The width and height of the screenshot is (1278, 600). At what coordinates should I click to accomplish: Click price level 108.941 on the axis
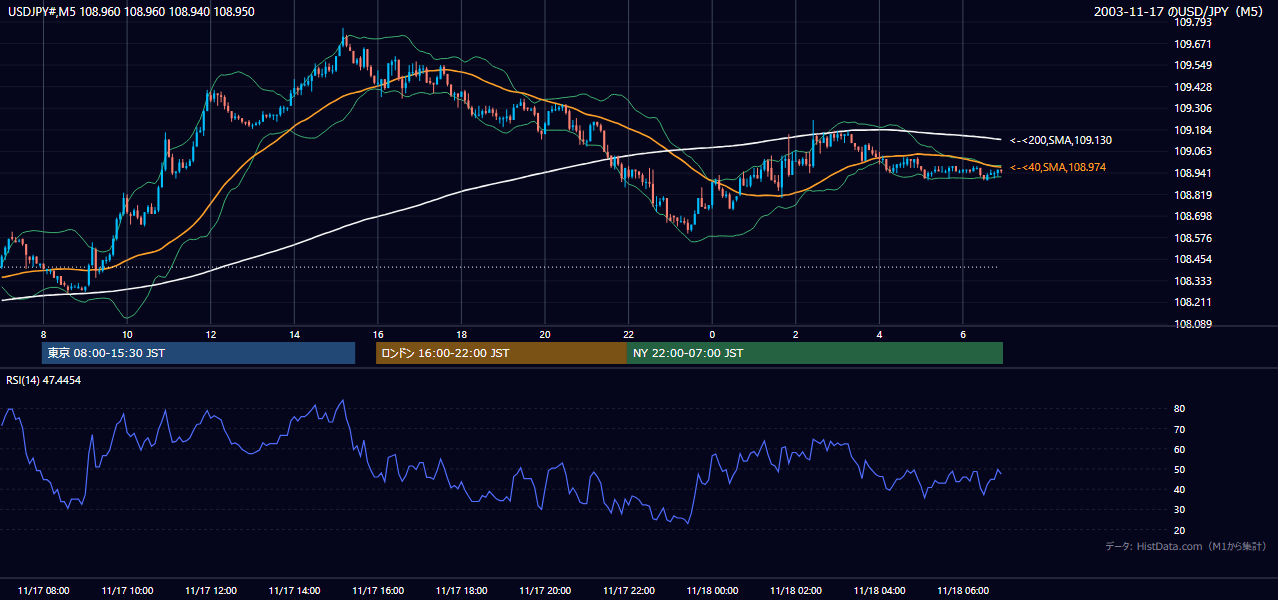1193,173
